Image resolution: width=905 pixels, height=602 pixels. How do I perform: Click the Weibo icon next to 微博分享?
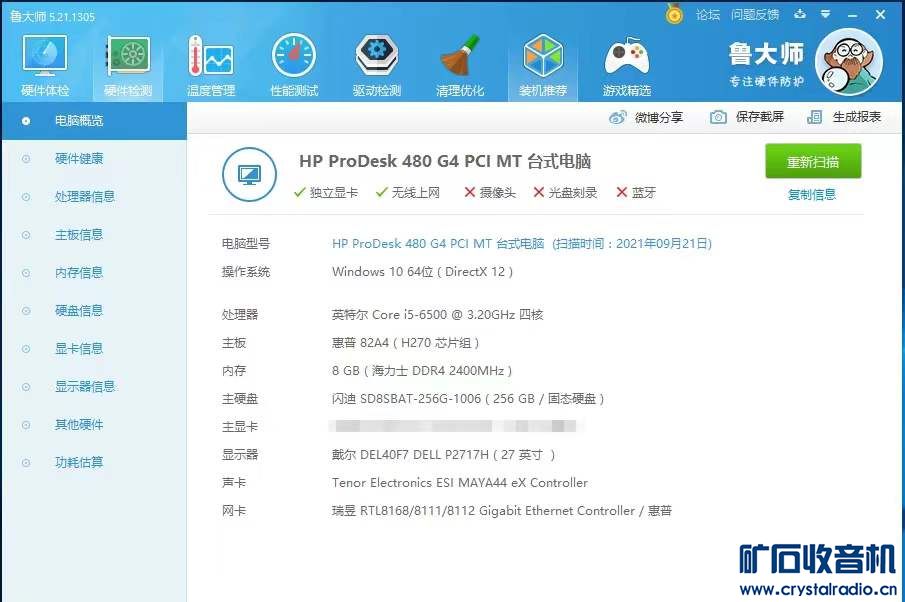pyautogui.click(x=618, y=118)
